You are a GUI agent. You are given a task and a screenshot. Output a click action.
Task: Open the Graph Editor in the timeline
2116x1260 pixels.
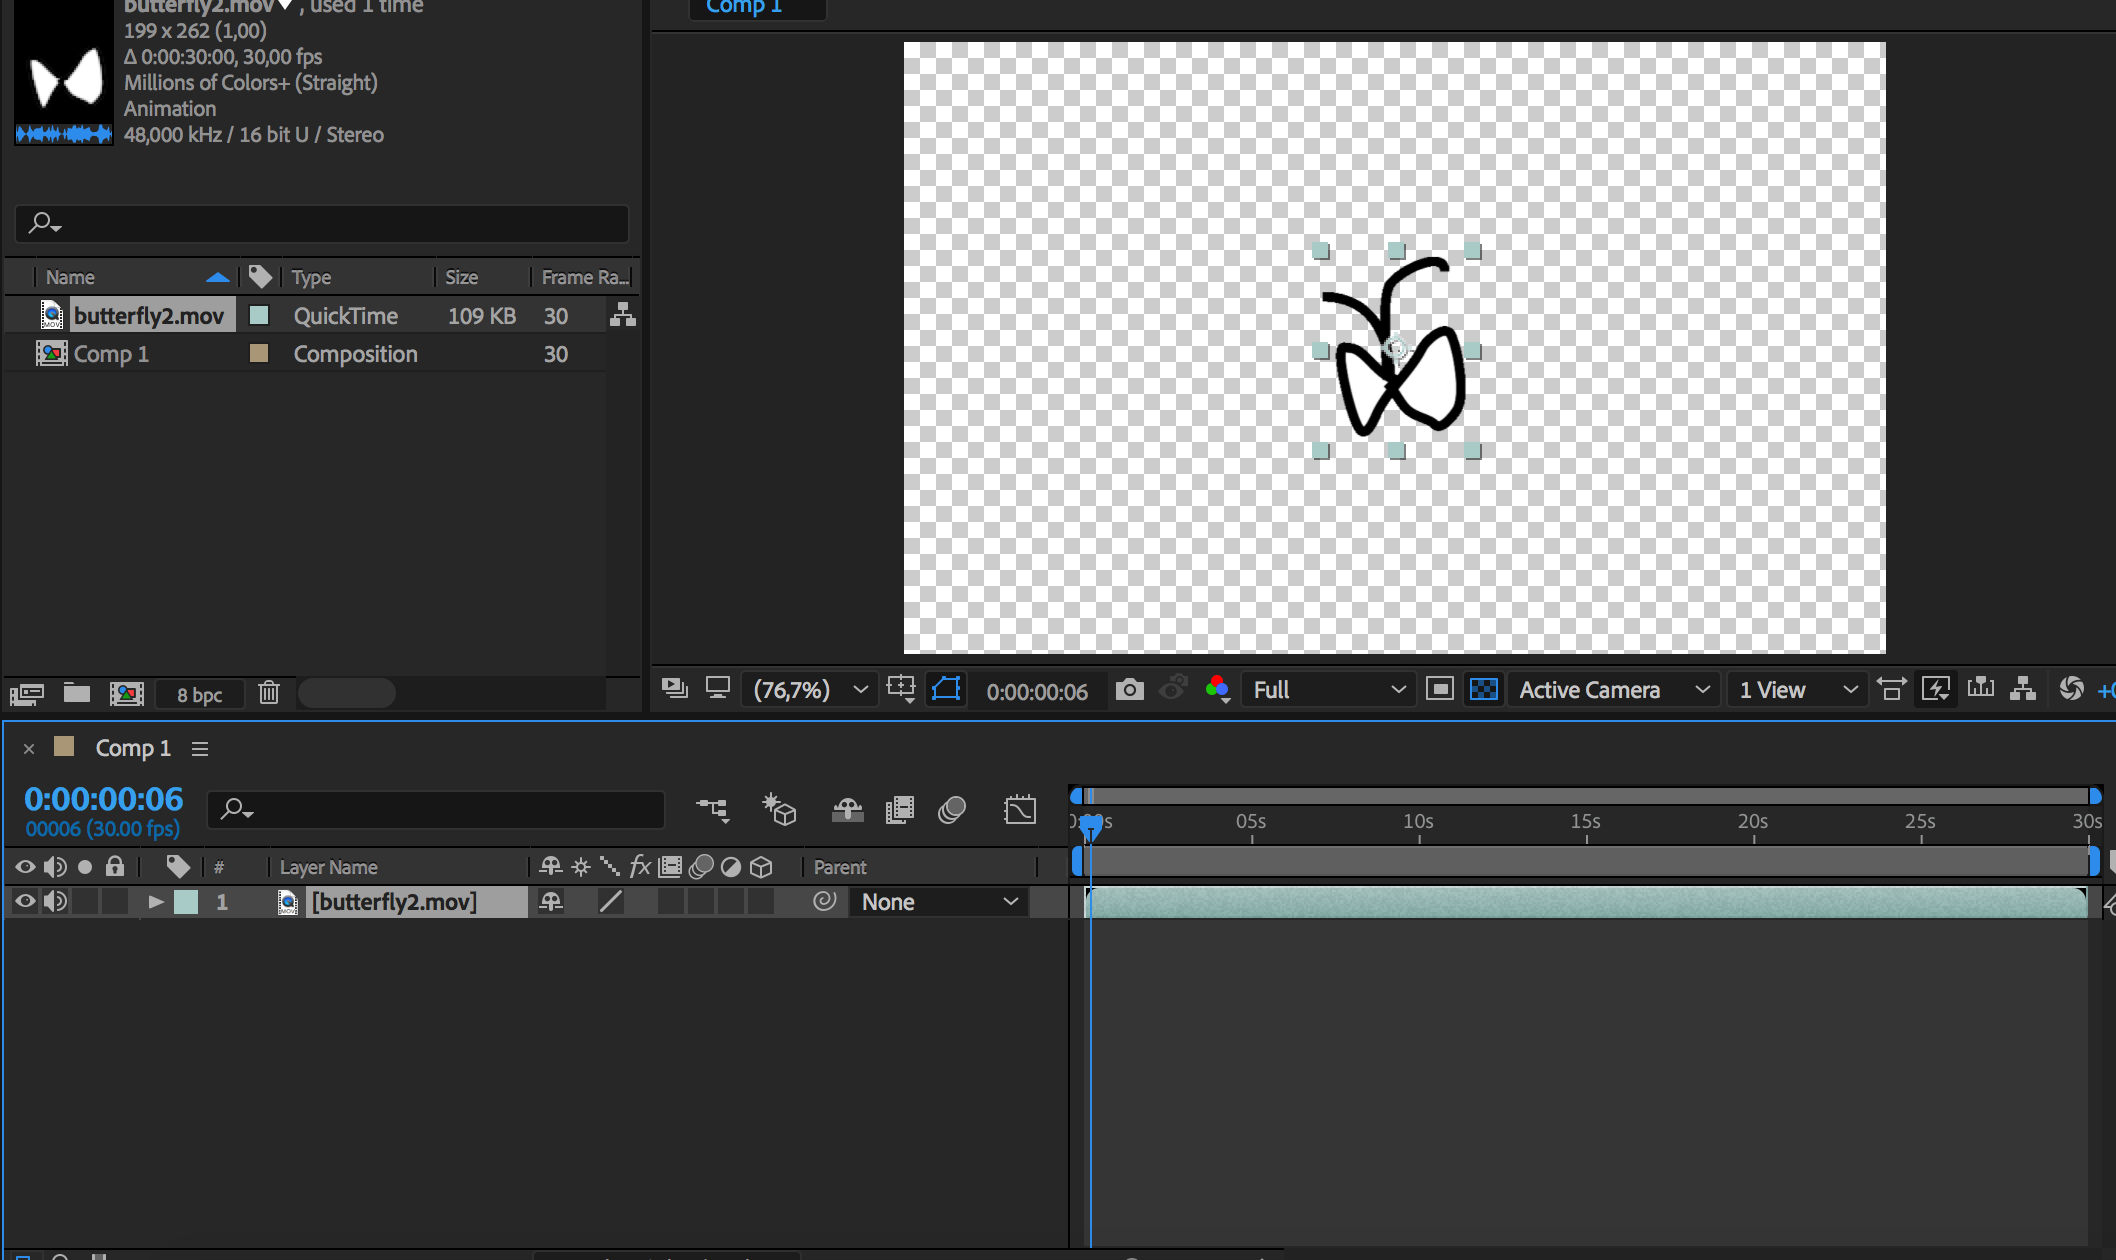pos(1019,809)
